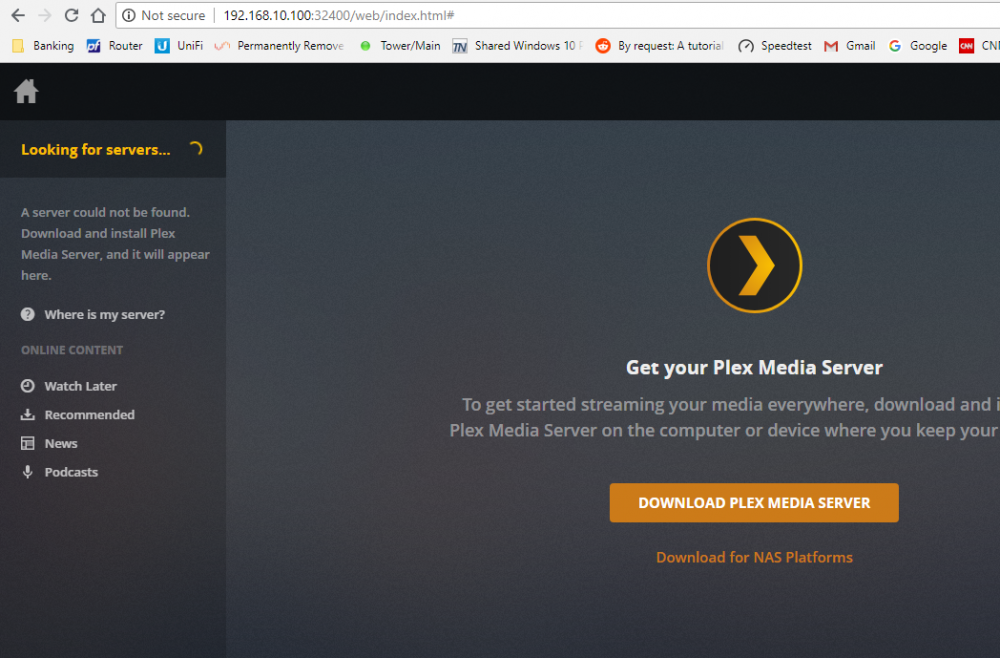Click the Looking for servers... header

pos(96,149)
